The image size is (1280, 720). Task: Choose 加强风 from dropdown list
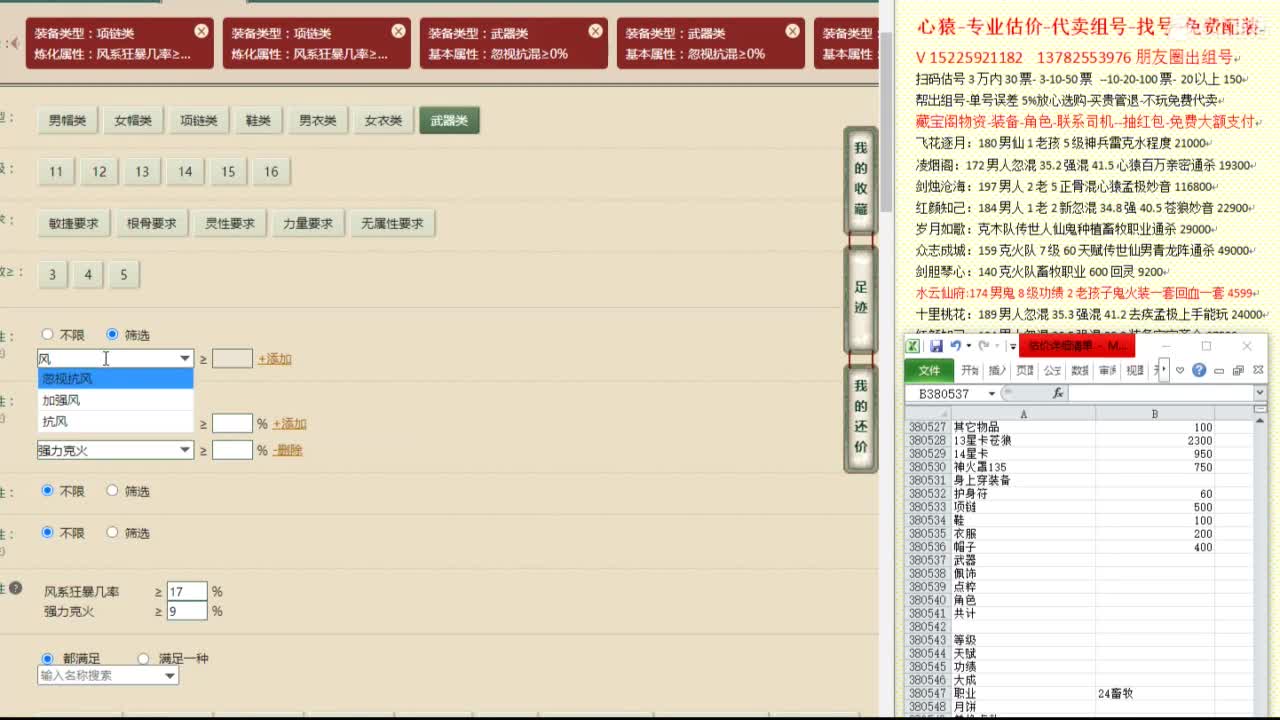point(115,400)
